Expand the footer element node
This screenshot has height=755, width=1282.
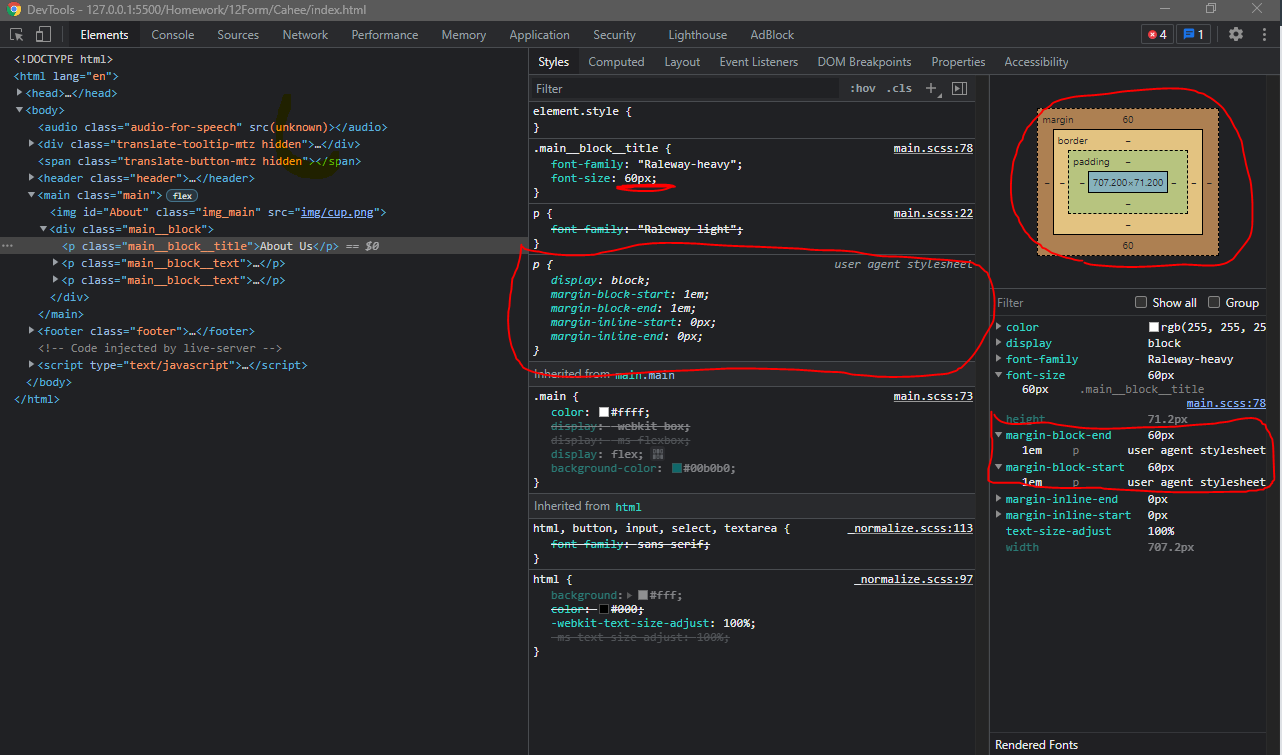coord(32,331)
